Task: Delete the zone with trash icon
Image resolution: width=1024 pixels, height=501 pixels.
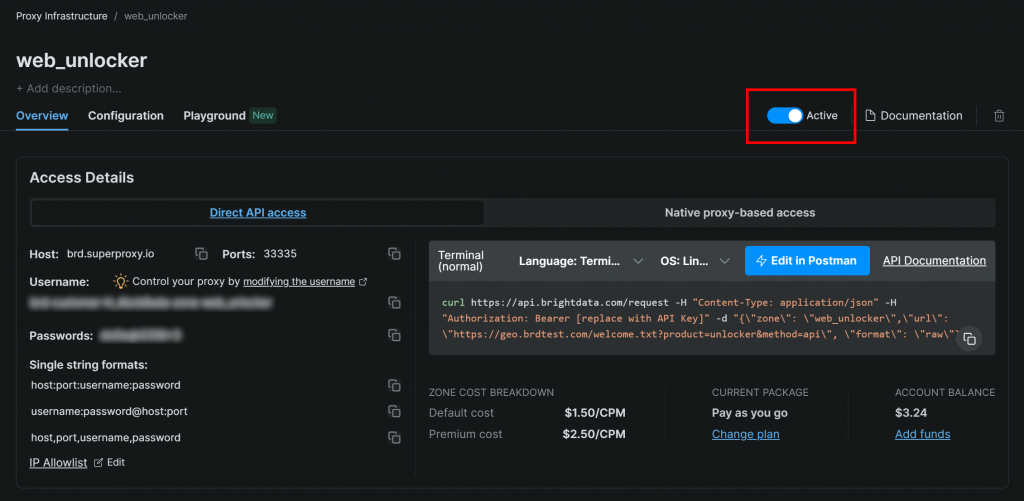Action: [x=999, y=116]
